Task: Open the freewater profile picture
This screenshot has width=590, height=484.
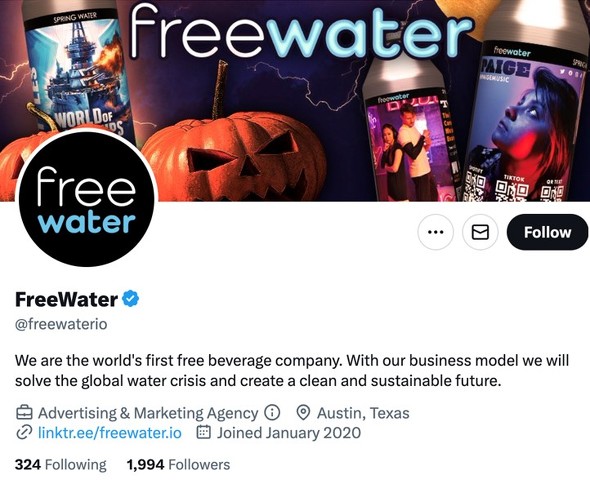Action: click(87, 198)
